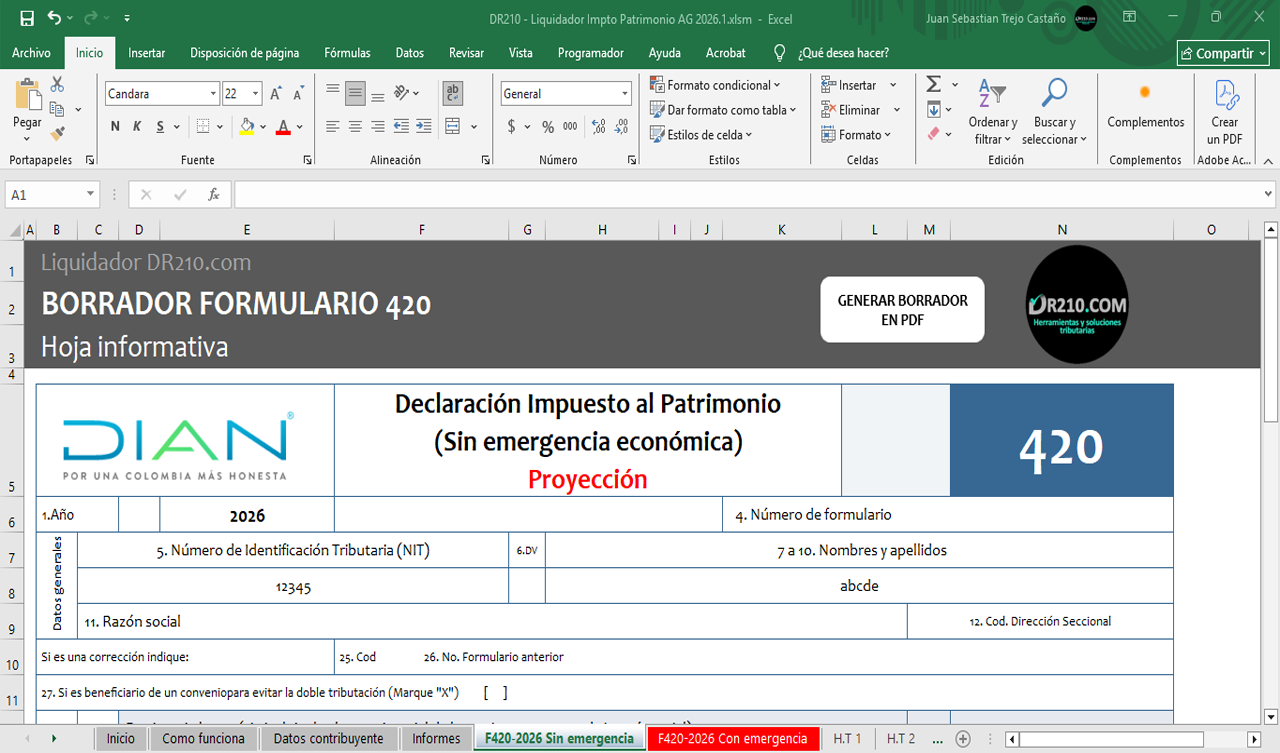Toggle bold formatting (N)

pyautogui.click(x=115, y=127)
